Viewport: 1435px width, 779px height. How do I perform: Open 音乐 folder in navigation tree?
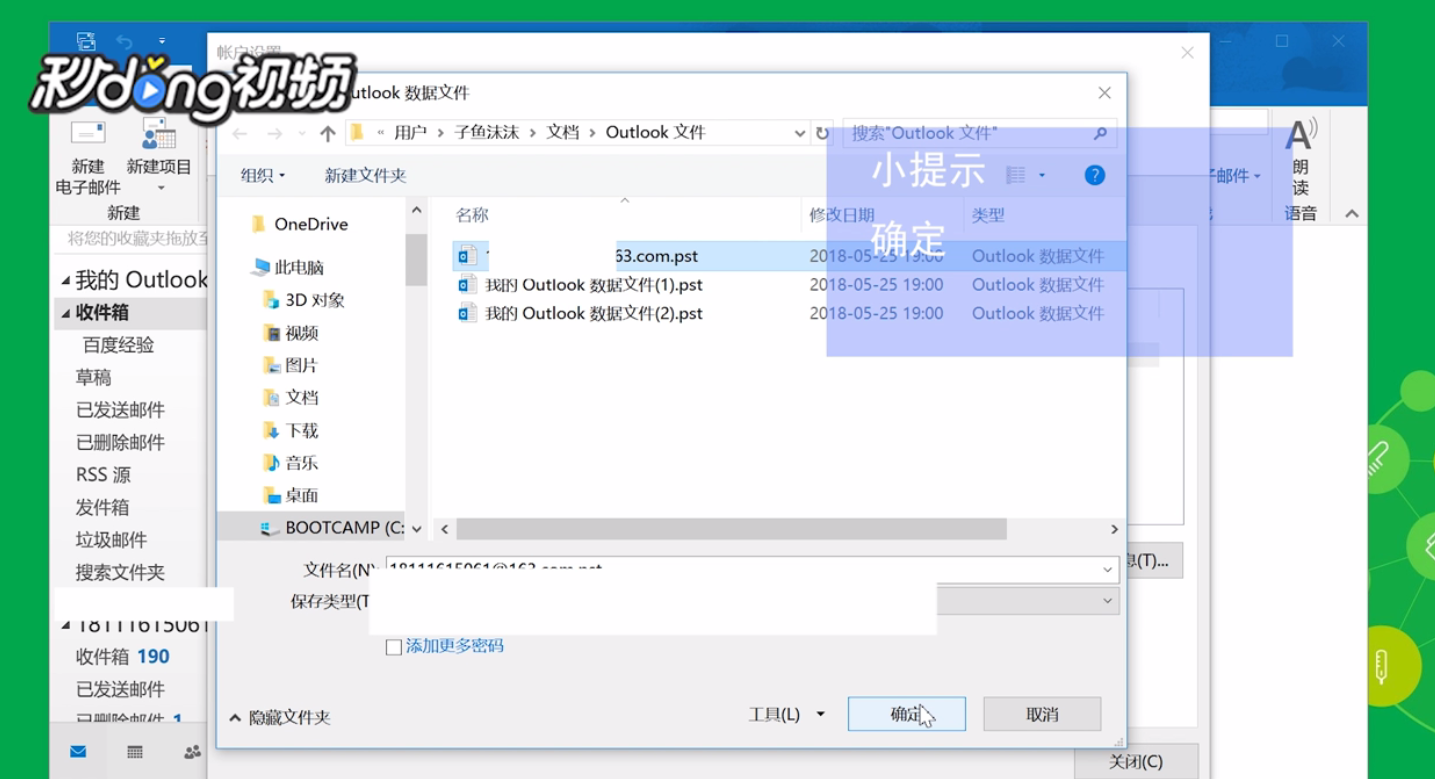(x=301, y=463)
